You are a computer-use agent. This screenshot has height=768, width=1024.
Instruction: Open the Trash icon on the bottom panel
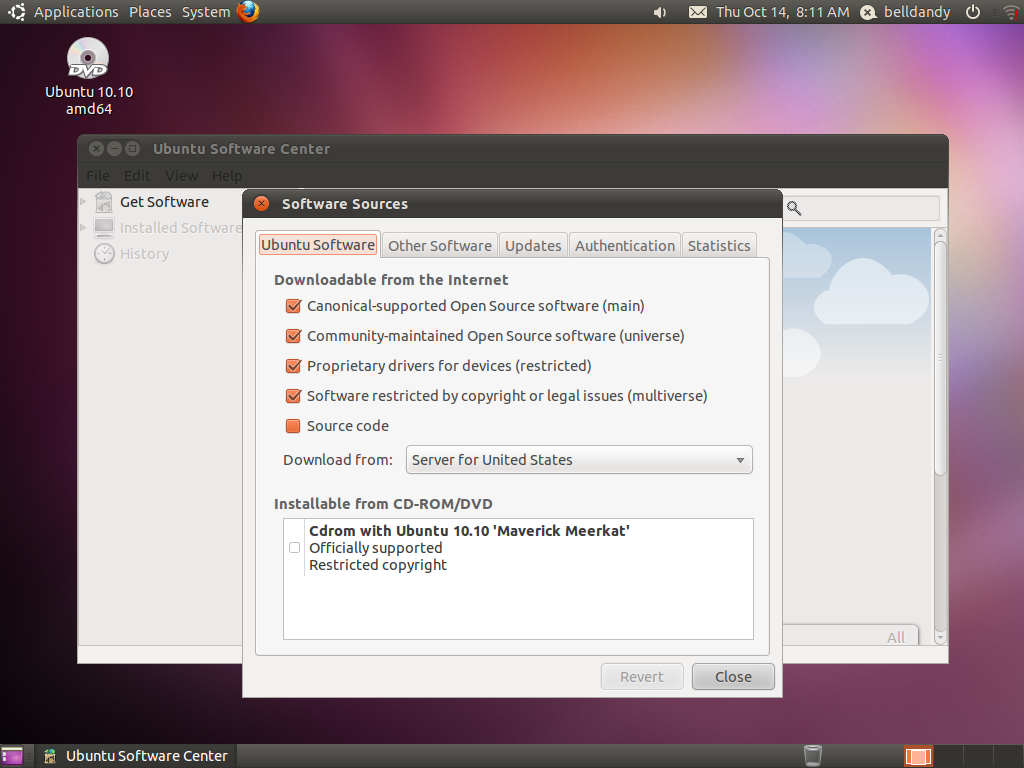[x=812, y=755]
